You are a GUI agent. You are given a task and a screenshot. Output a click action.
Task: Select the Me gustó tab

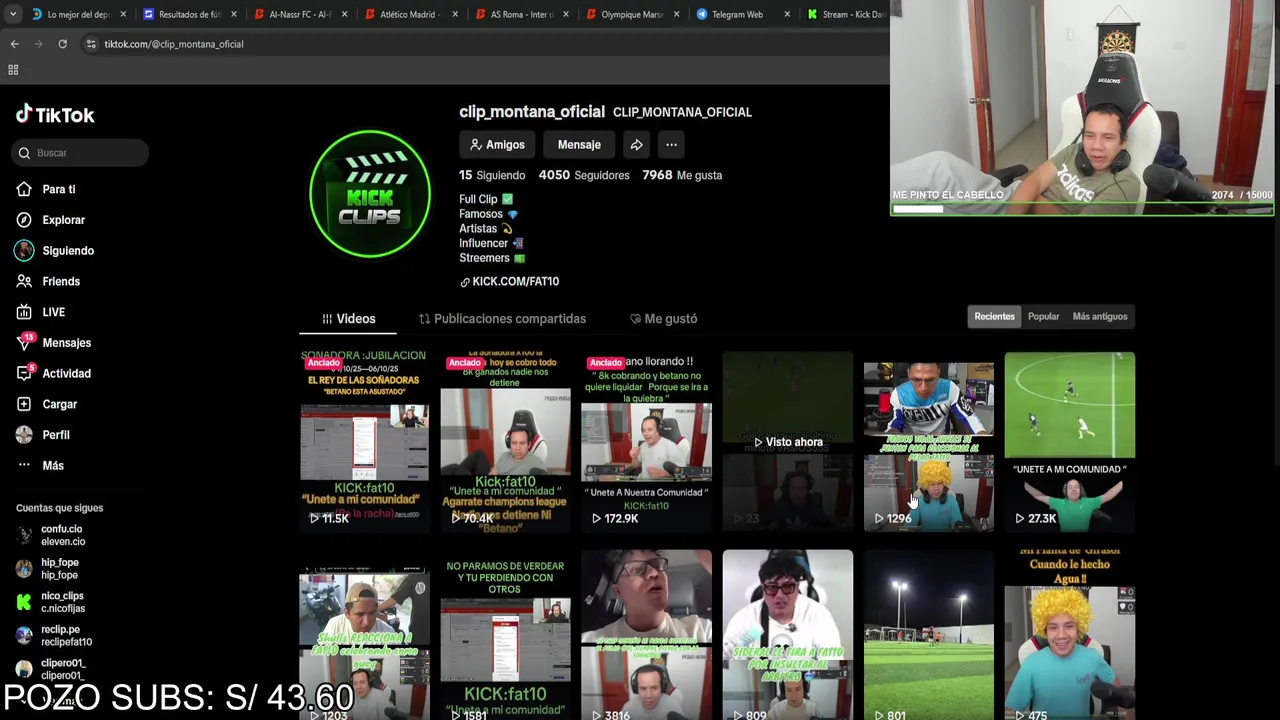tap(663, 319)
